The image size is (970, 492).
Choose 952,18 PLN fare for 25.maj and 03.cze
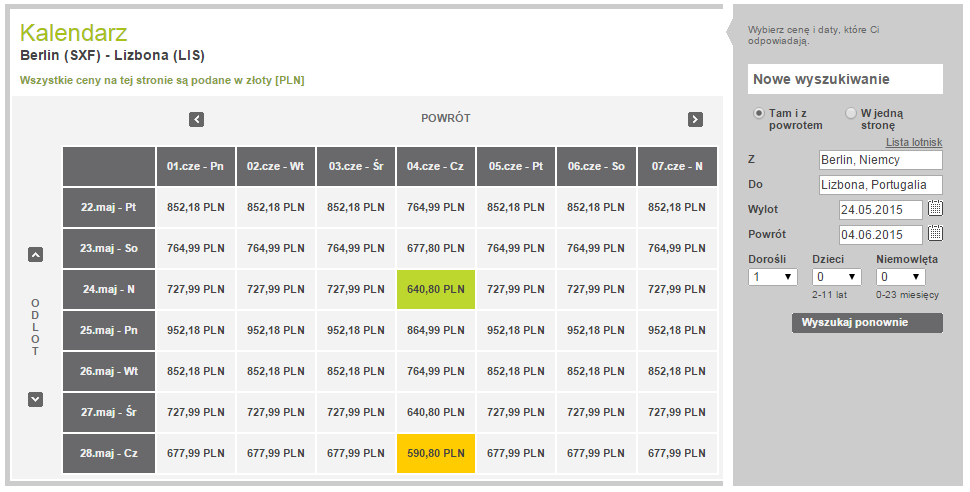click(356, 330)
